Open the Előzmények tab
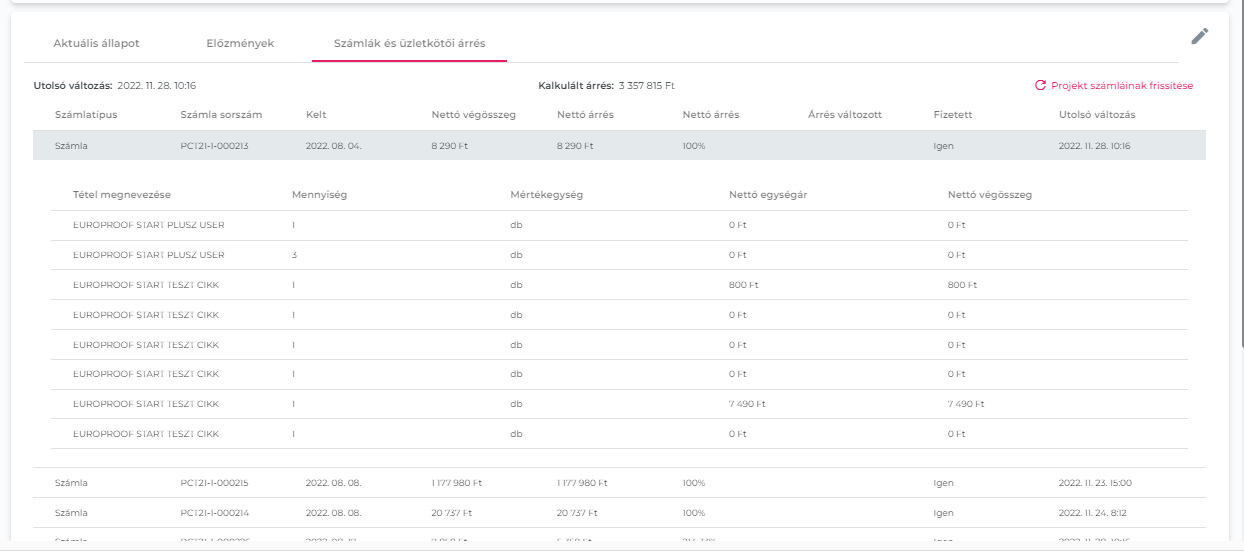This screenshot has height=551, width=1244. click(x=239, y=44)
